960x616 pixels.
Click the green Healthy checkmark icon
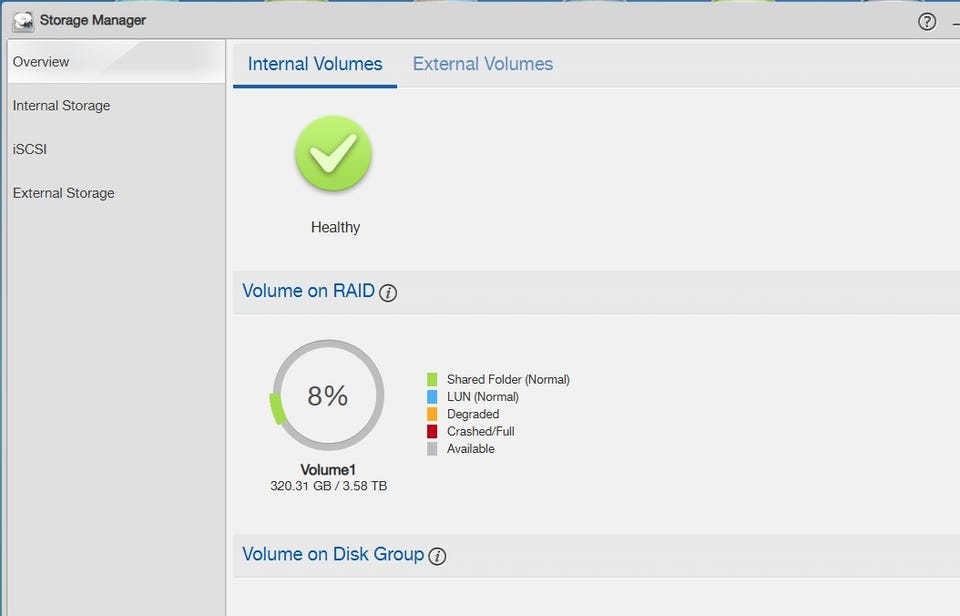(x=333, y=154)
